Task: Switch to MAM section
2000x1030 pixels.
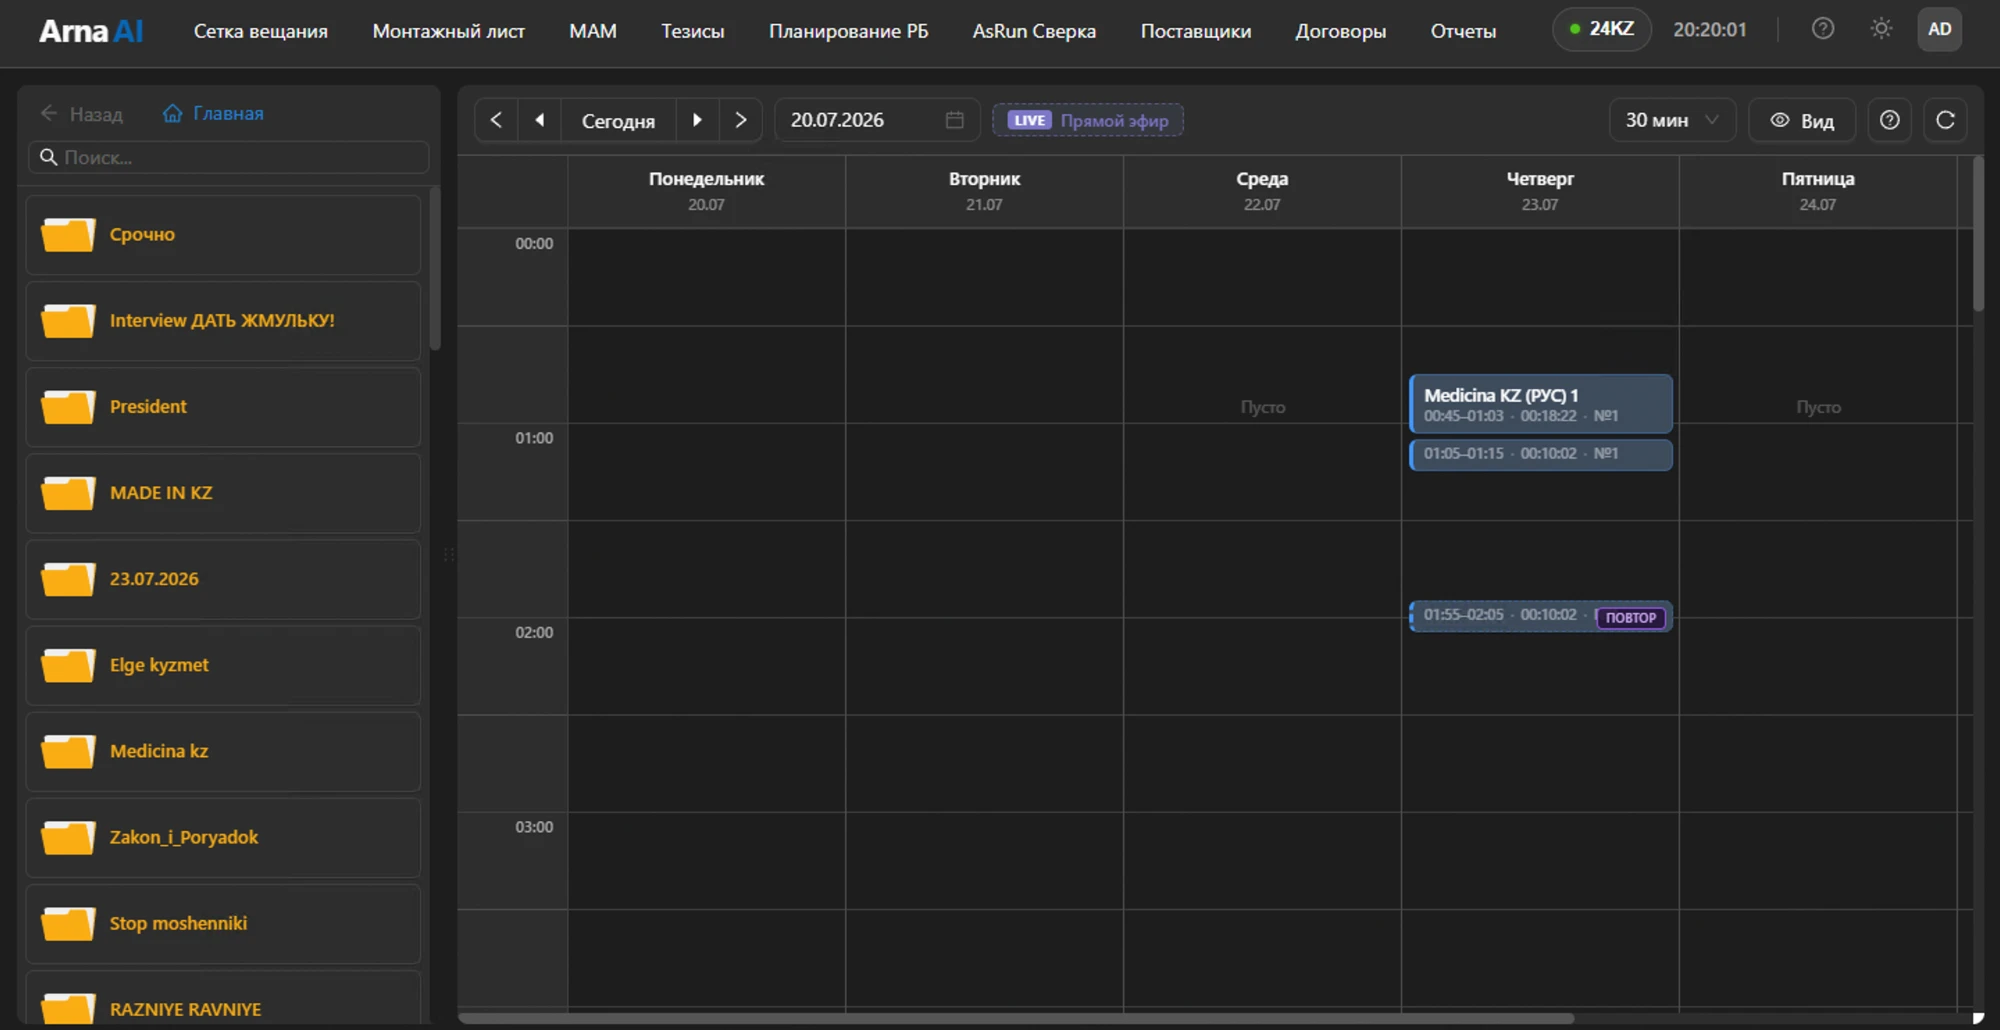Action: click(x=593, y=31)
